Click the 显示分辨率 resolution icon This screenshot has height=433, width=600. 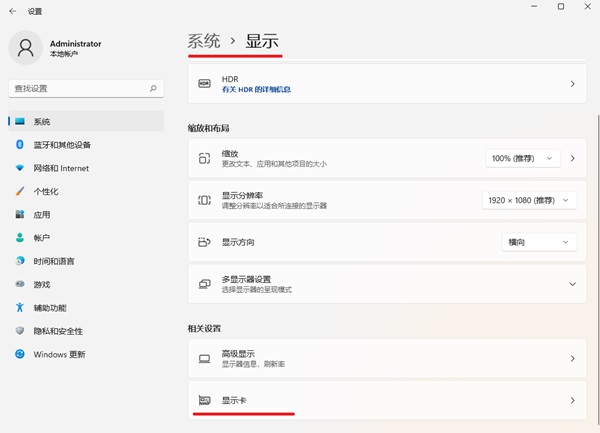(x=204, y=200)
